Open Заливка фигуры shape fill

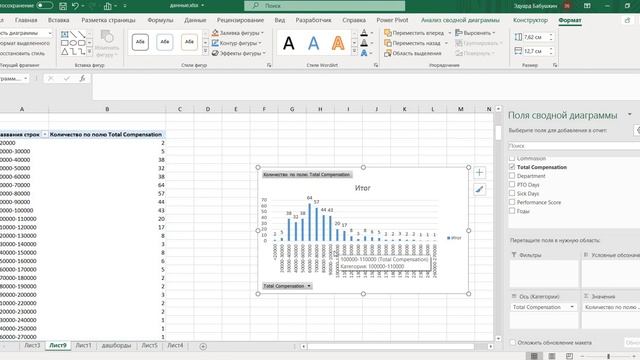click(238, 33)
